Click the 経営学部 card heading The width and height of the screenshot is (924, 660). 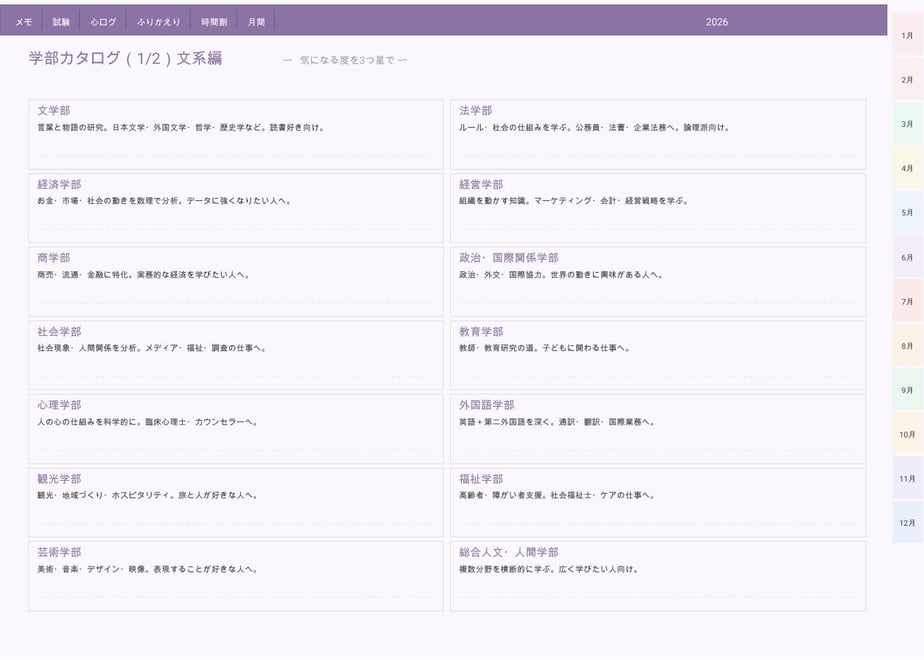point(481,184)
